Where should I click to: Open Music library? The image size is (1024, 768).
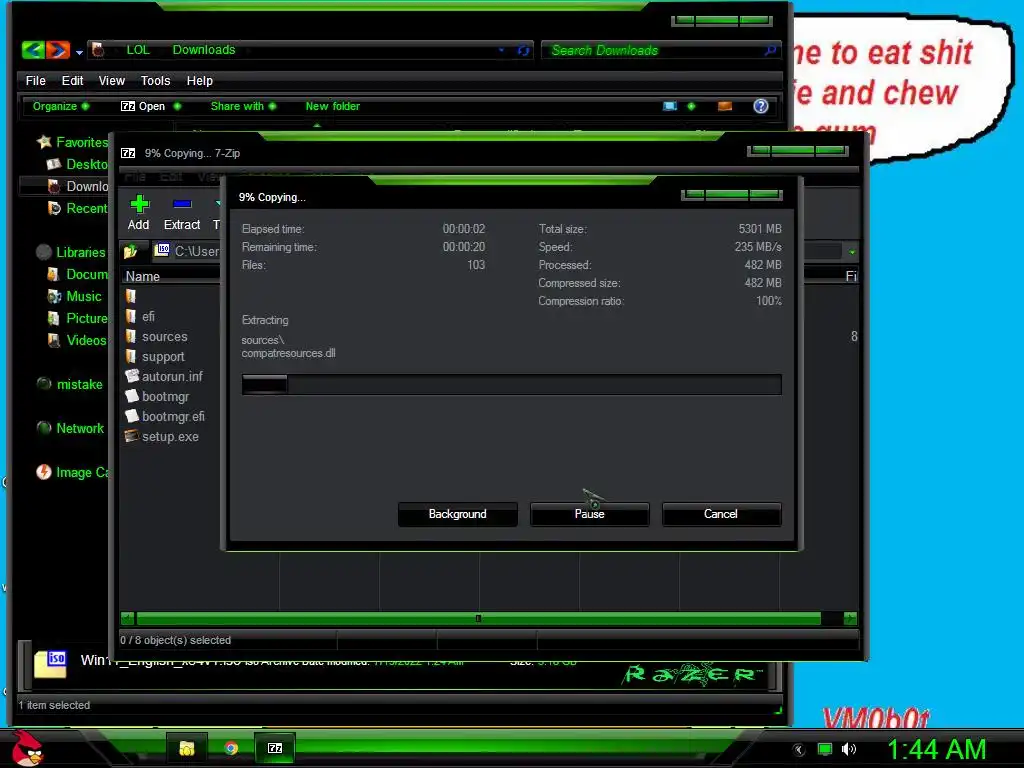click(74, 296)
